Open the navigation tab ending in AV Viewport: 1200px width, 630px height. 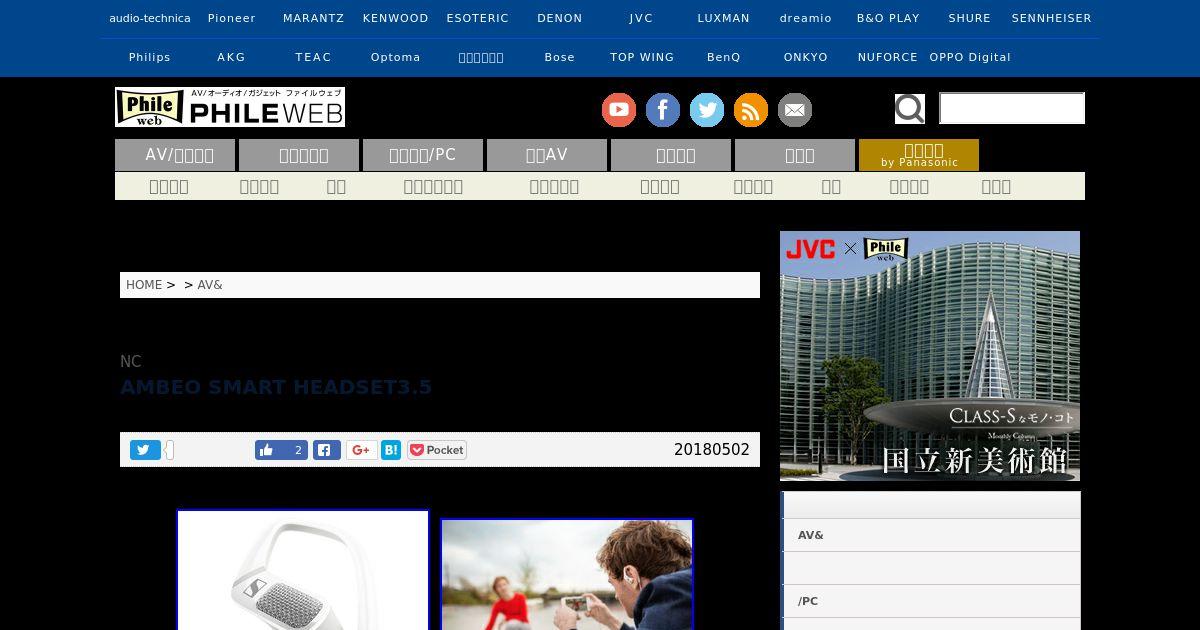click(x=547, y=155)
